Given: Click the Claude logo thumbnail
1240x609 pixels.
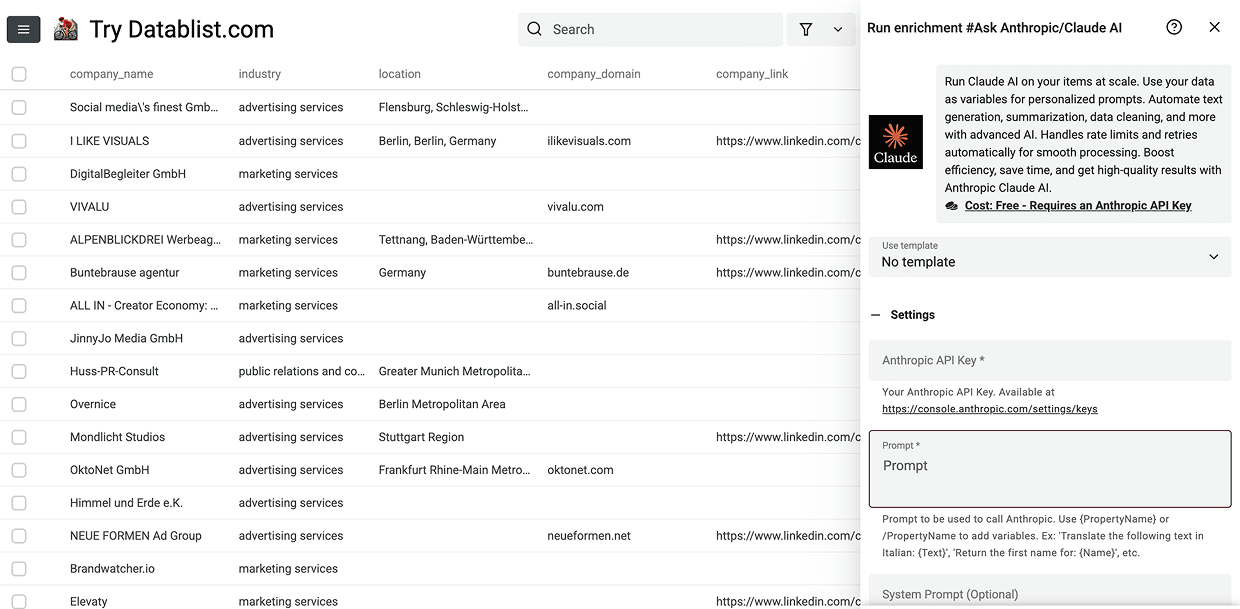Looking at the screenshot, I should [x=895, y=142].
